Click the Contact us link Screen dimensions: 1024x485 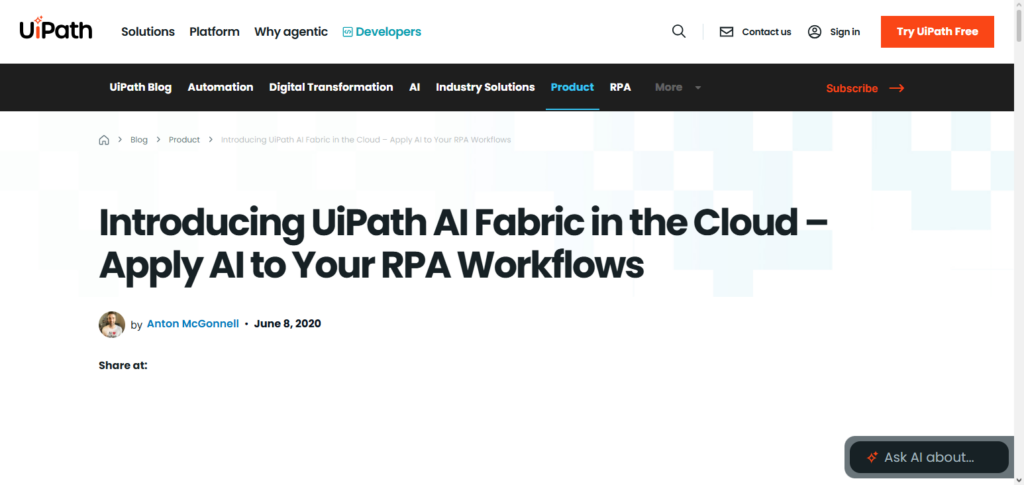[x=766, y=32]
